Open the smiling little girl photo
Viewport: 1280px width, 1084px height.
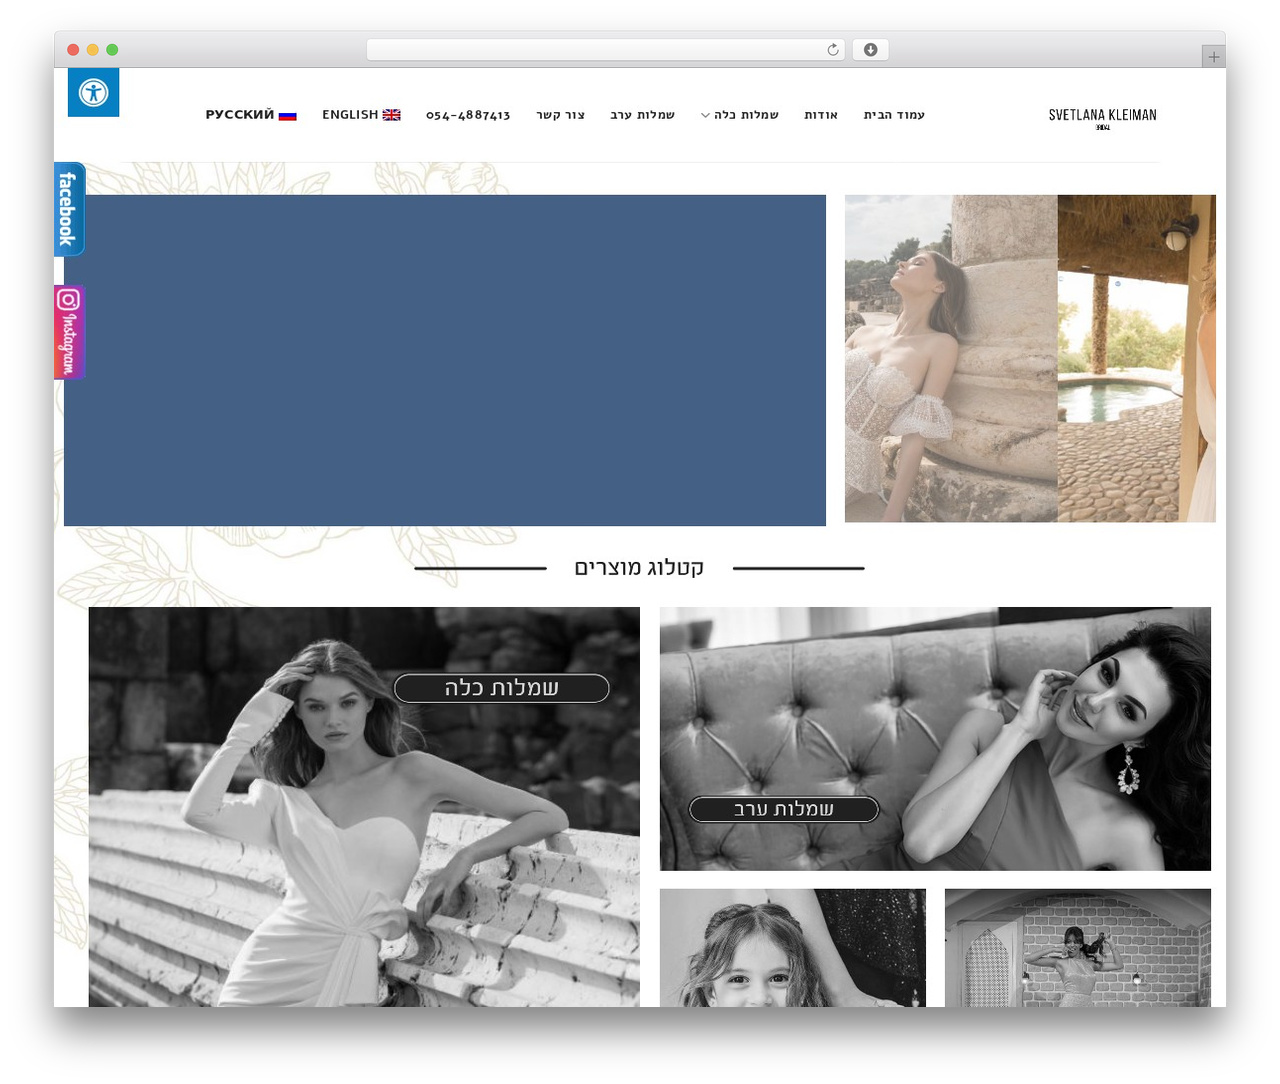(x=793, y=947)
